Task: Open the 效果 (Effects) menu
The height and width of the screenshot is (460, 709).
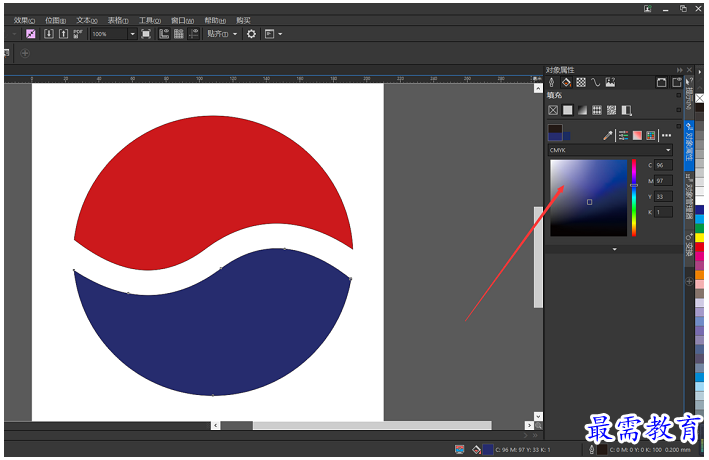Action: tap(24, 20)
